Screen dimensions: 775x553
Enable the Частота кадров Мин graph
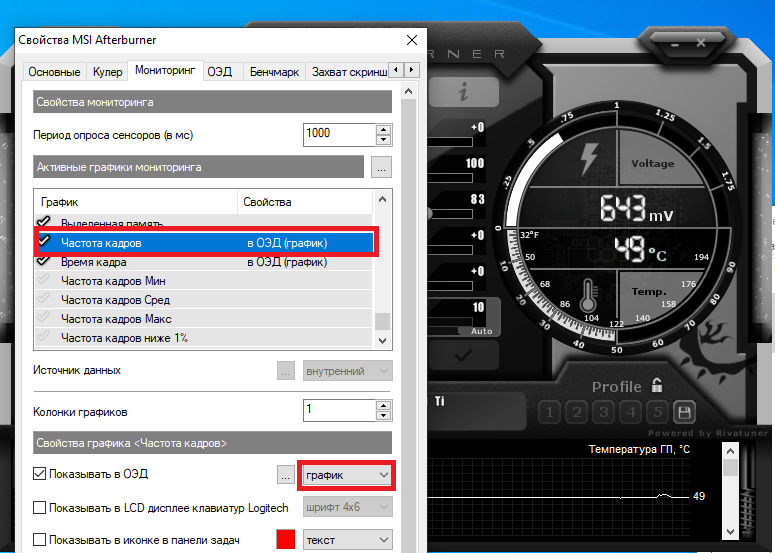(44, 280)
